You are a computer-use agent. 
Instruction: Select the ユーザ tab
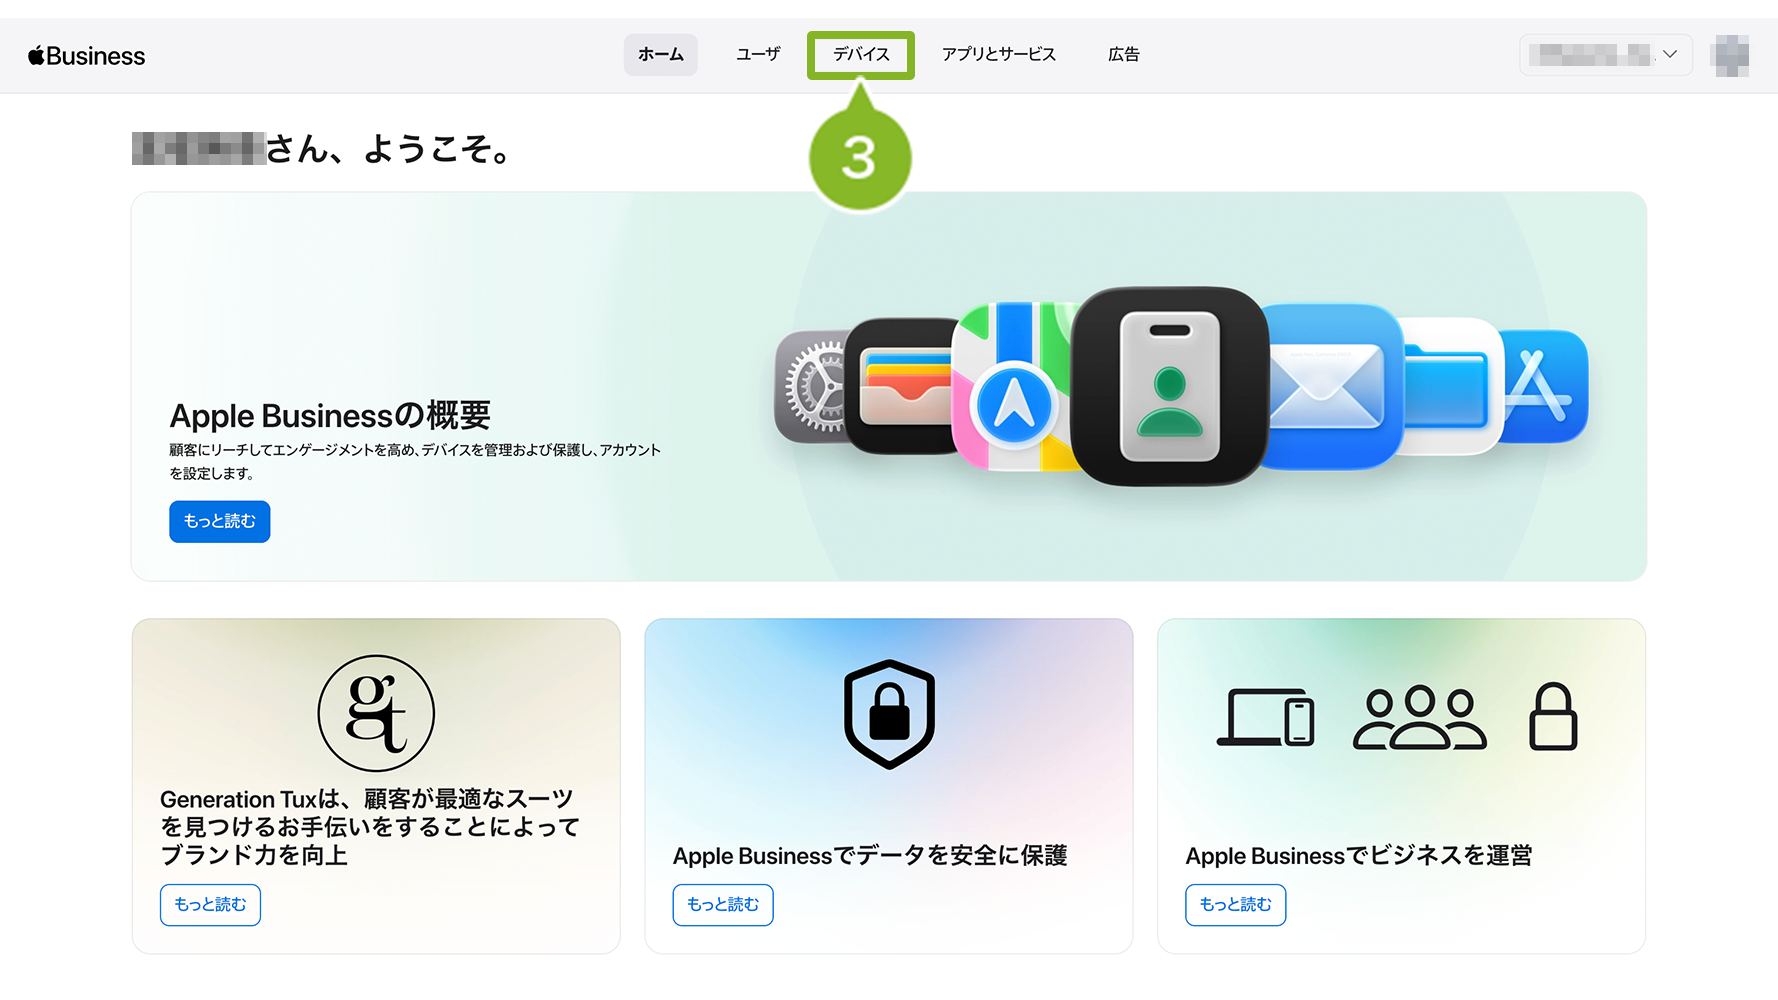tap(758, 54)
